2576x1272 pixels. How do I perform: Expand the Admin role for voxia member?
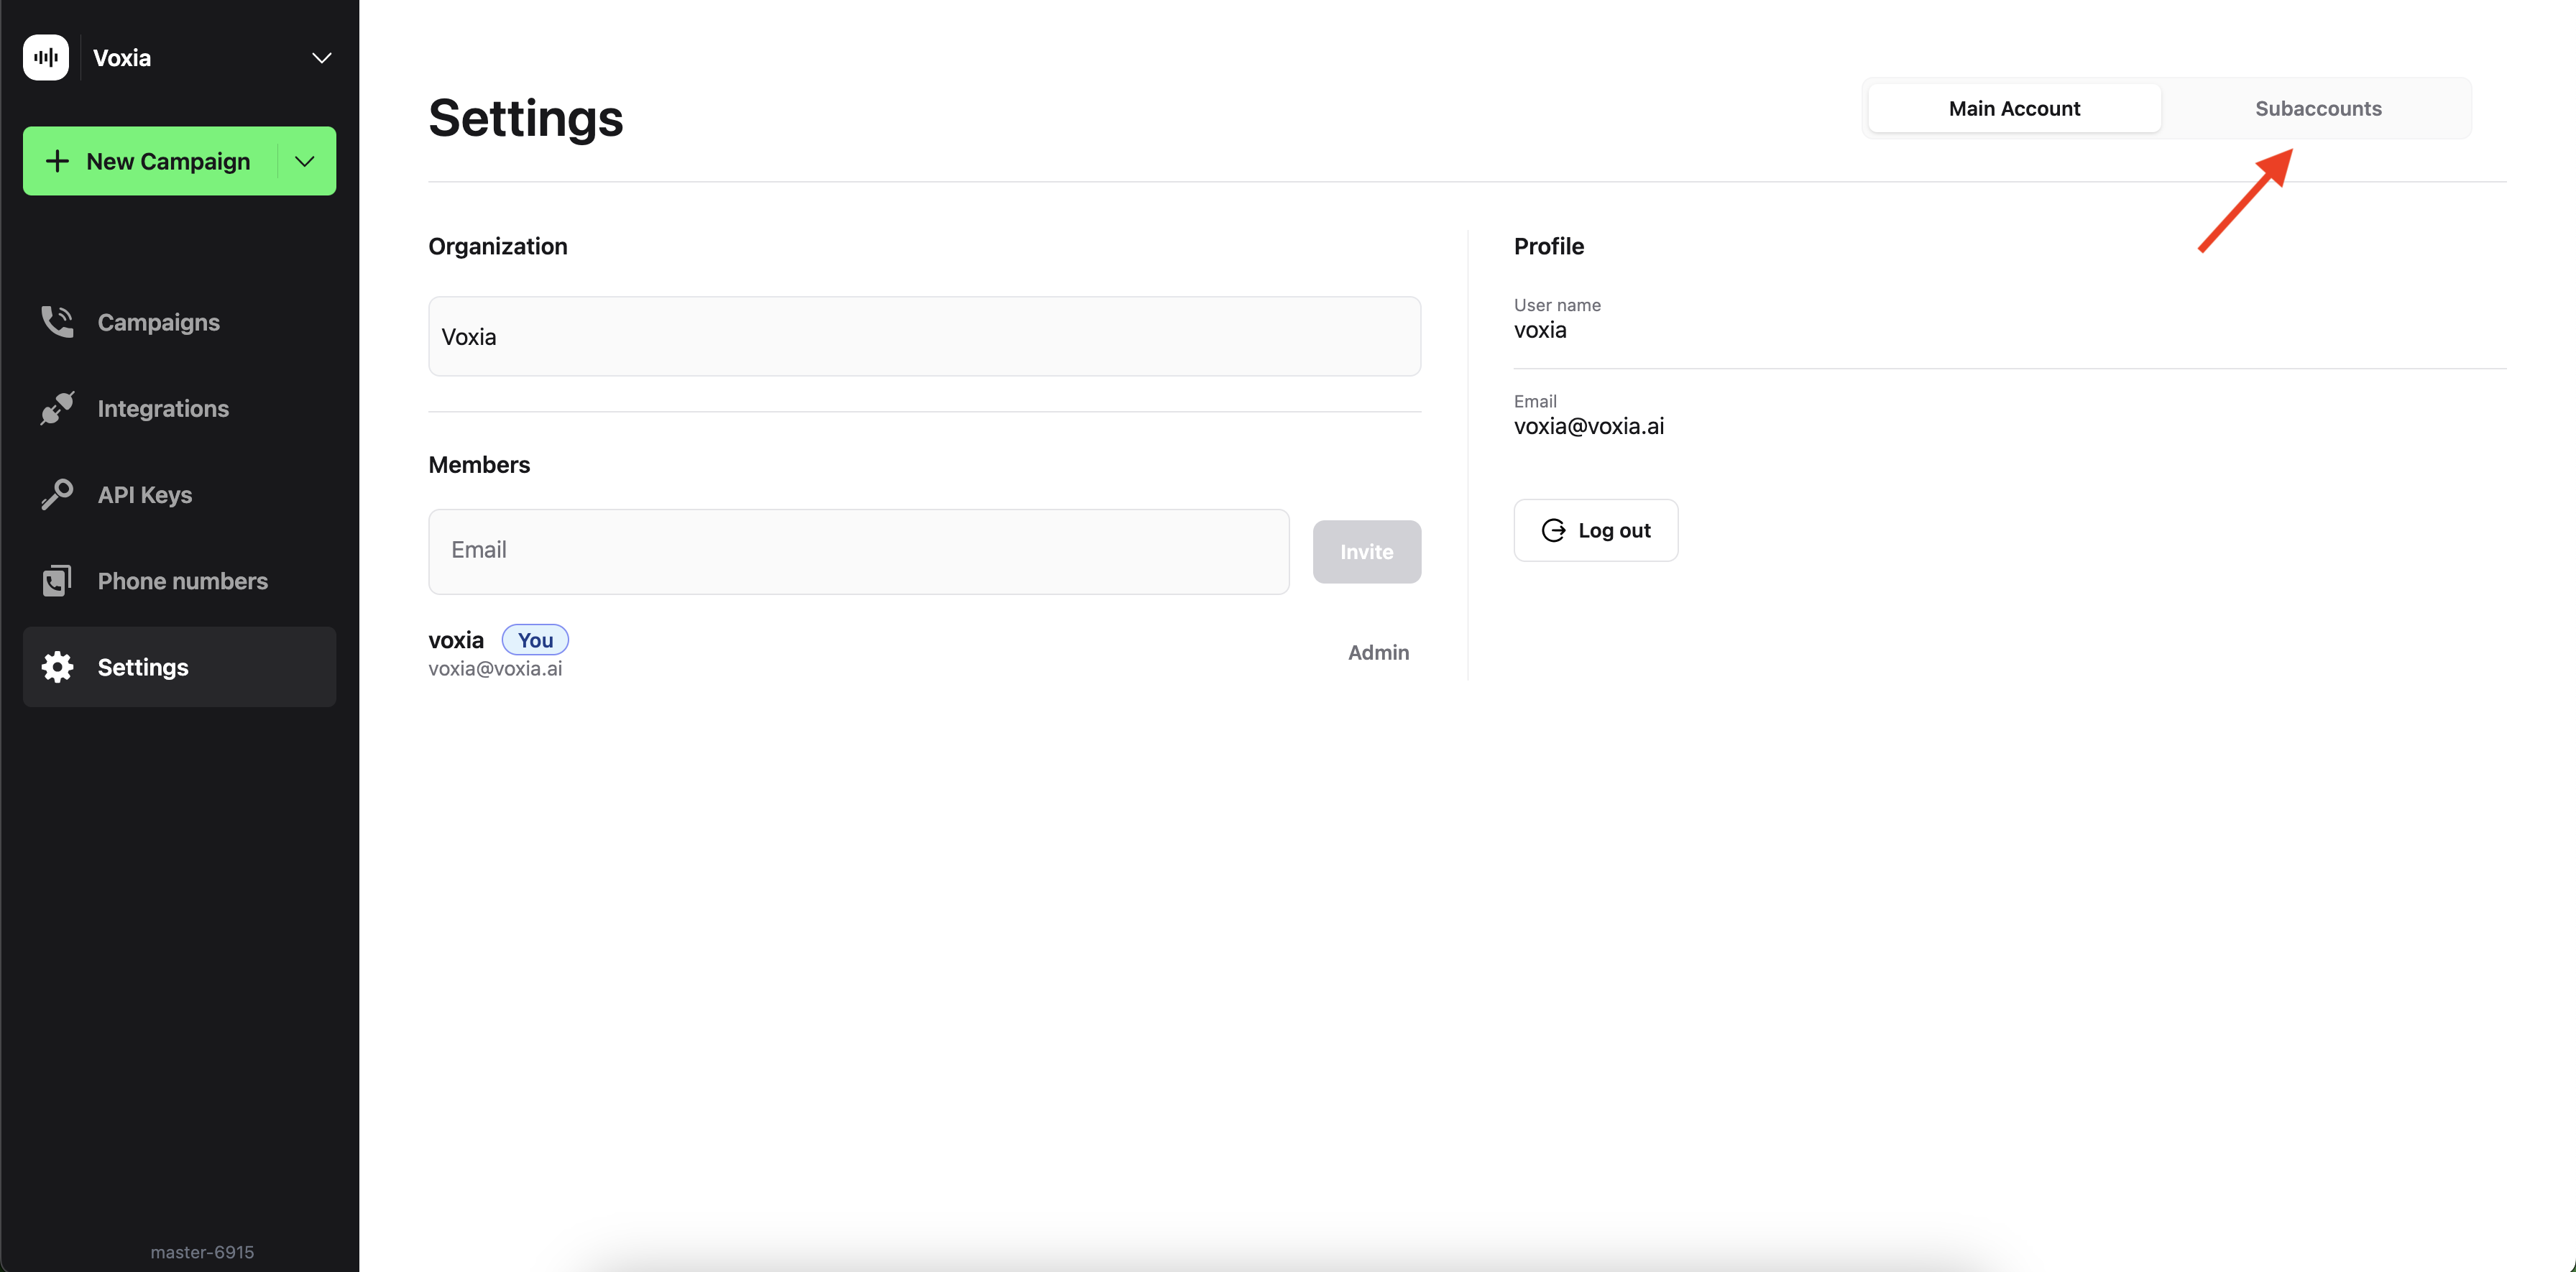click(x=1378, y=652)
